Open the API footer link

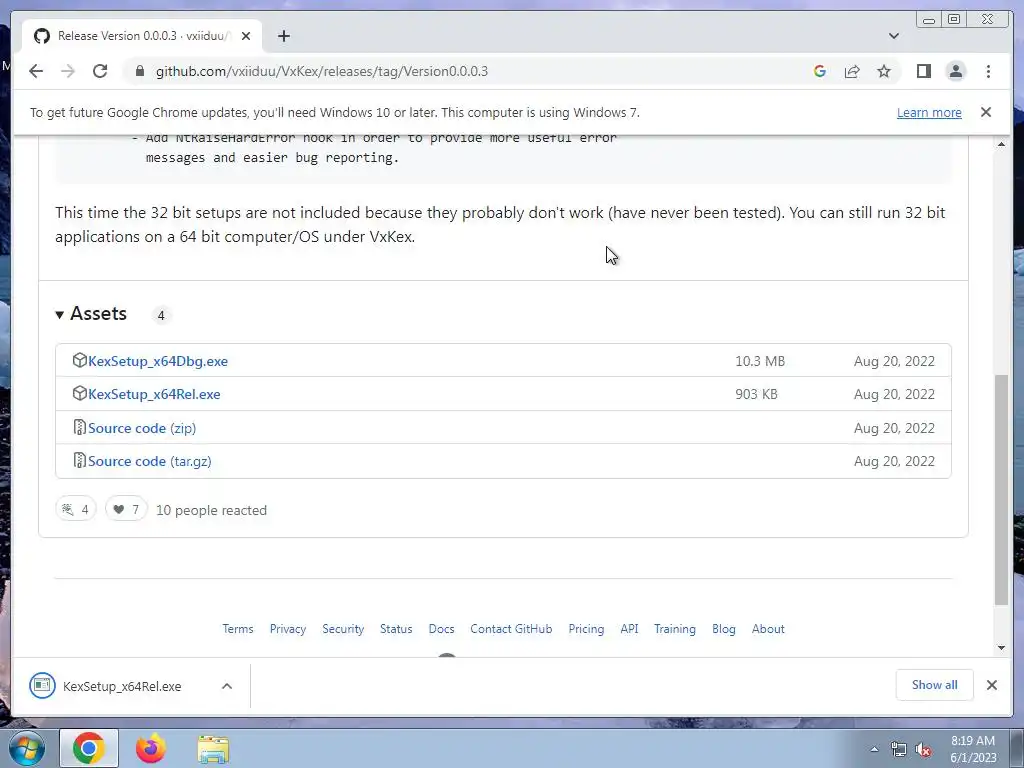[x=629, y=629]
